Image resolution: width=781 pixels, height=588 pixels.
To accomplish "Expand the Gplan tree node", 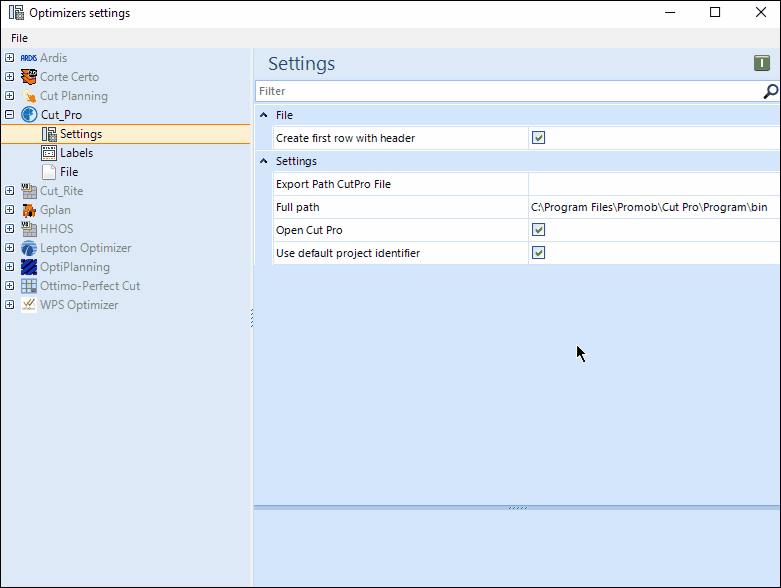I will (x=9, y=210).
